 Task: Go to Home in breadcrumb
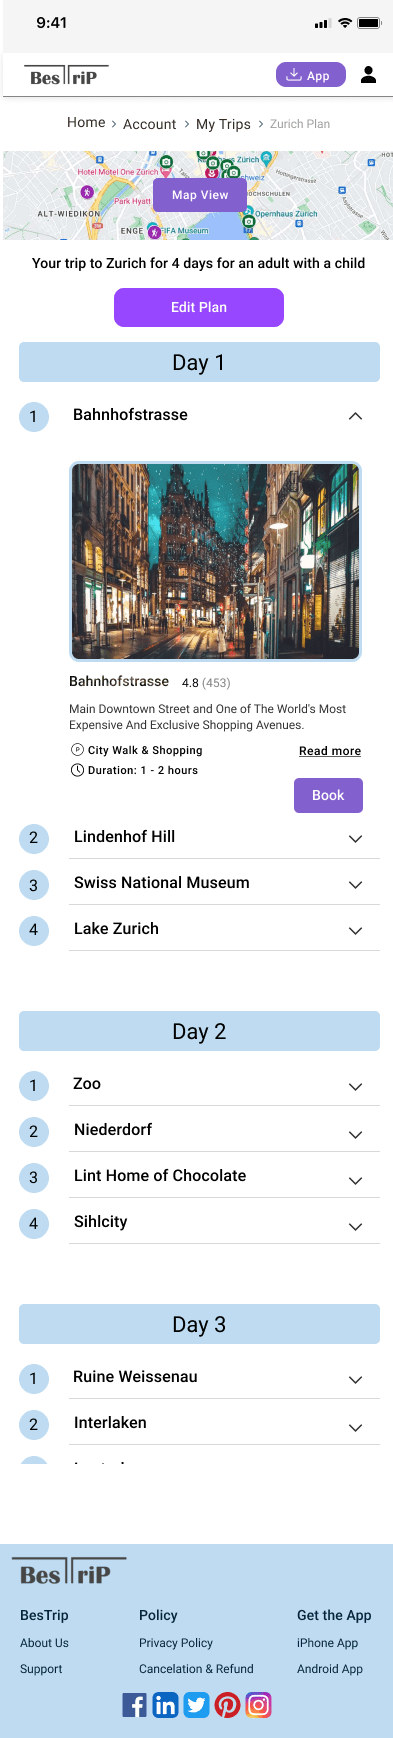coord(86,122)
